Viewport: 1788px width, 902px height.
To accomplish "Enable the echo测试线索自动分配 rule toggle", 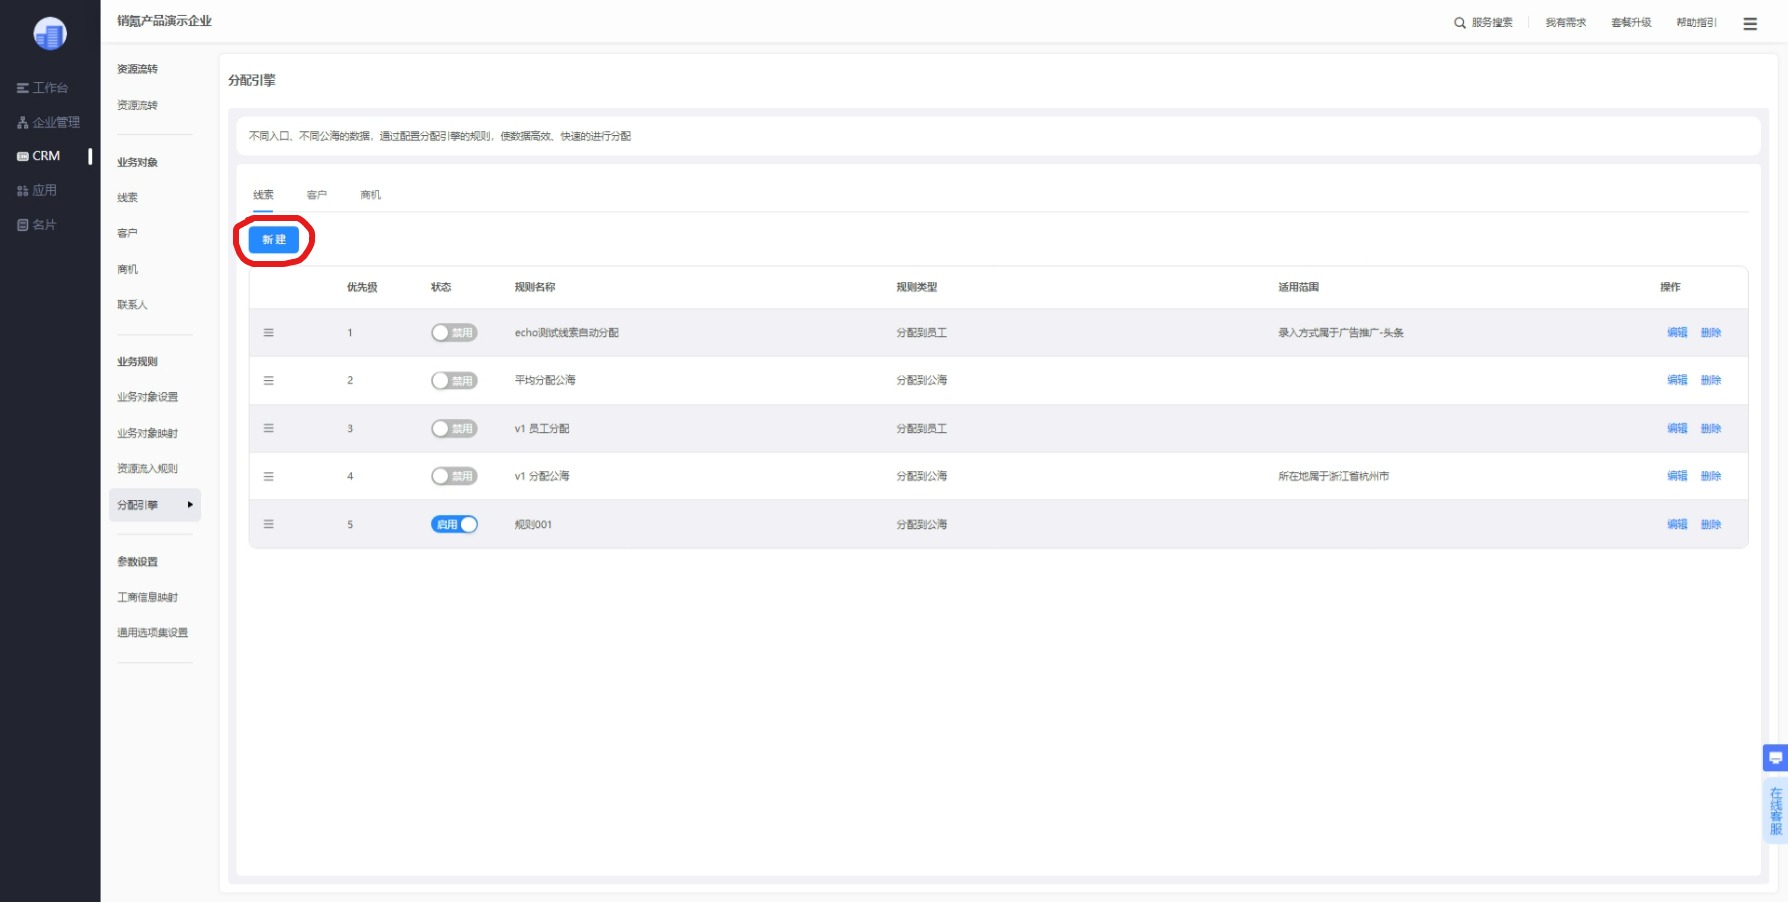I will coord(454,333).
